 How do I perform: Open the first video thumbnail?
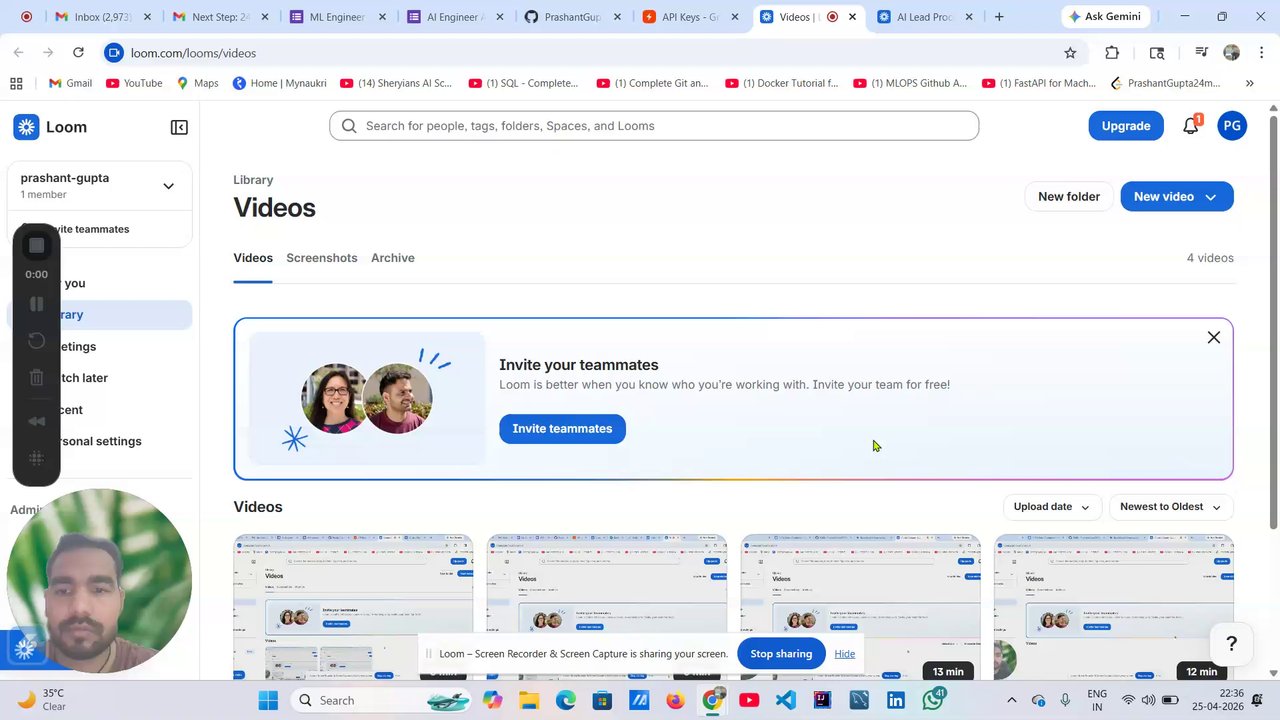[353, 607]
